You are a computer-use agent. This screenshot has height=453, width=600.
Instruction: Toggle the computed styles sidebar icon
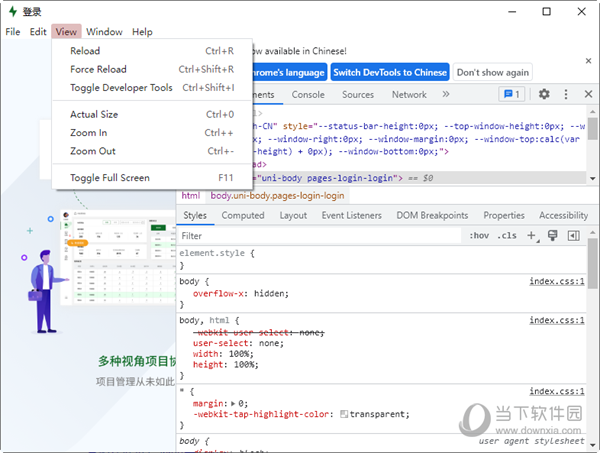573,236
